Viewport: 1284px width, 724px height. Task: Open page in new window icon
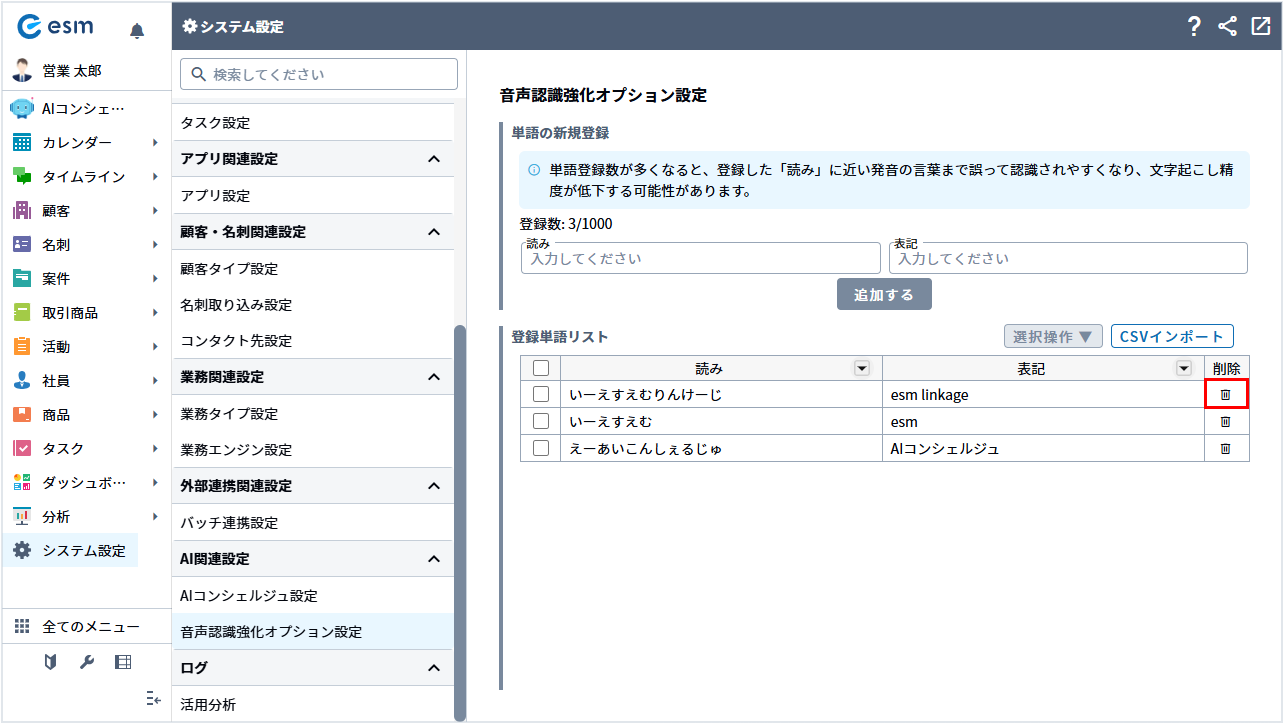tap(1260, 27)
